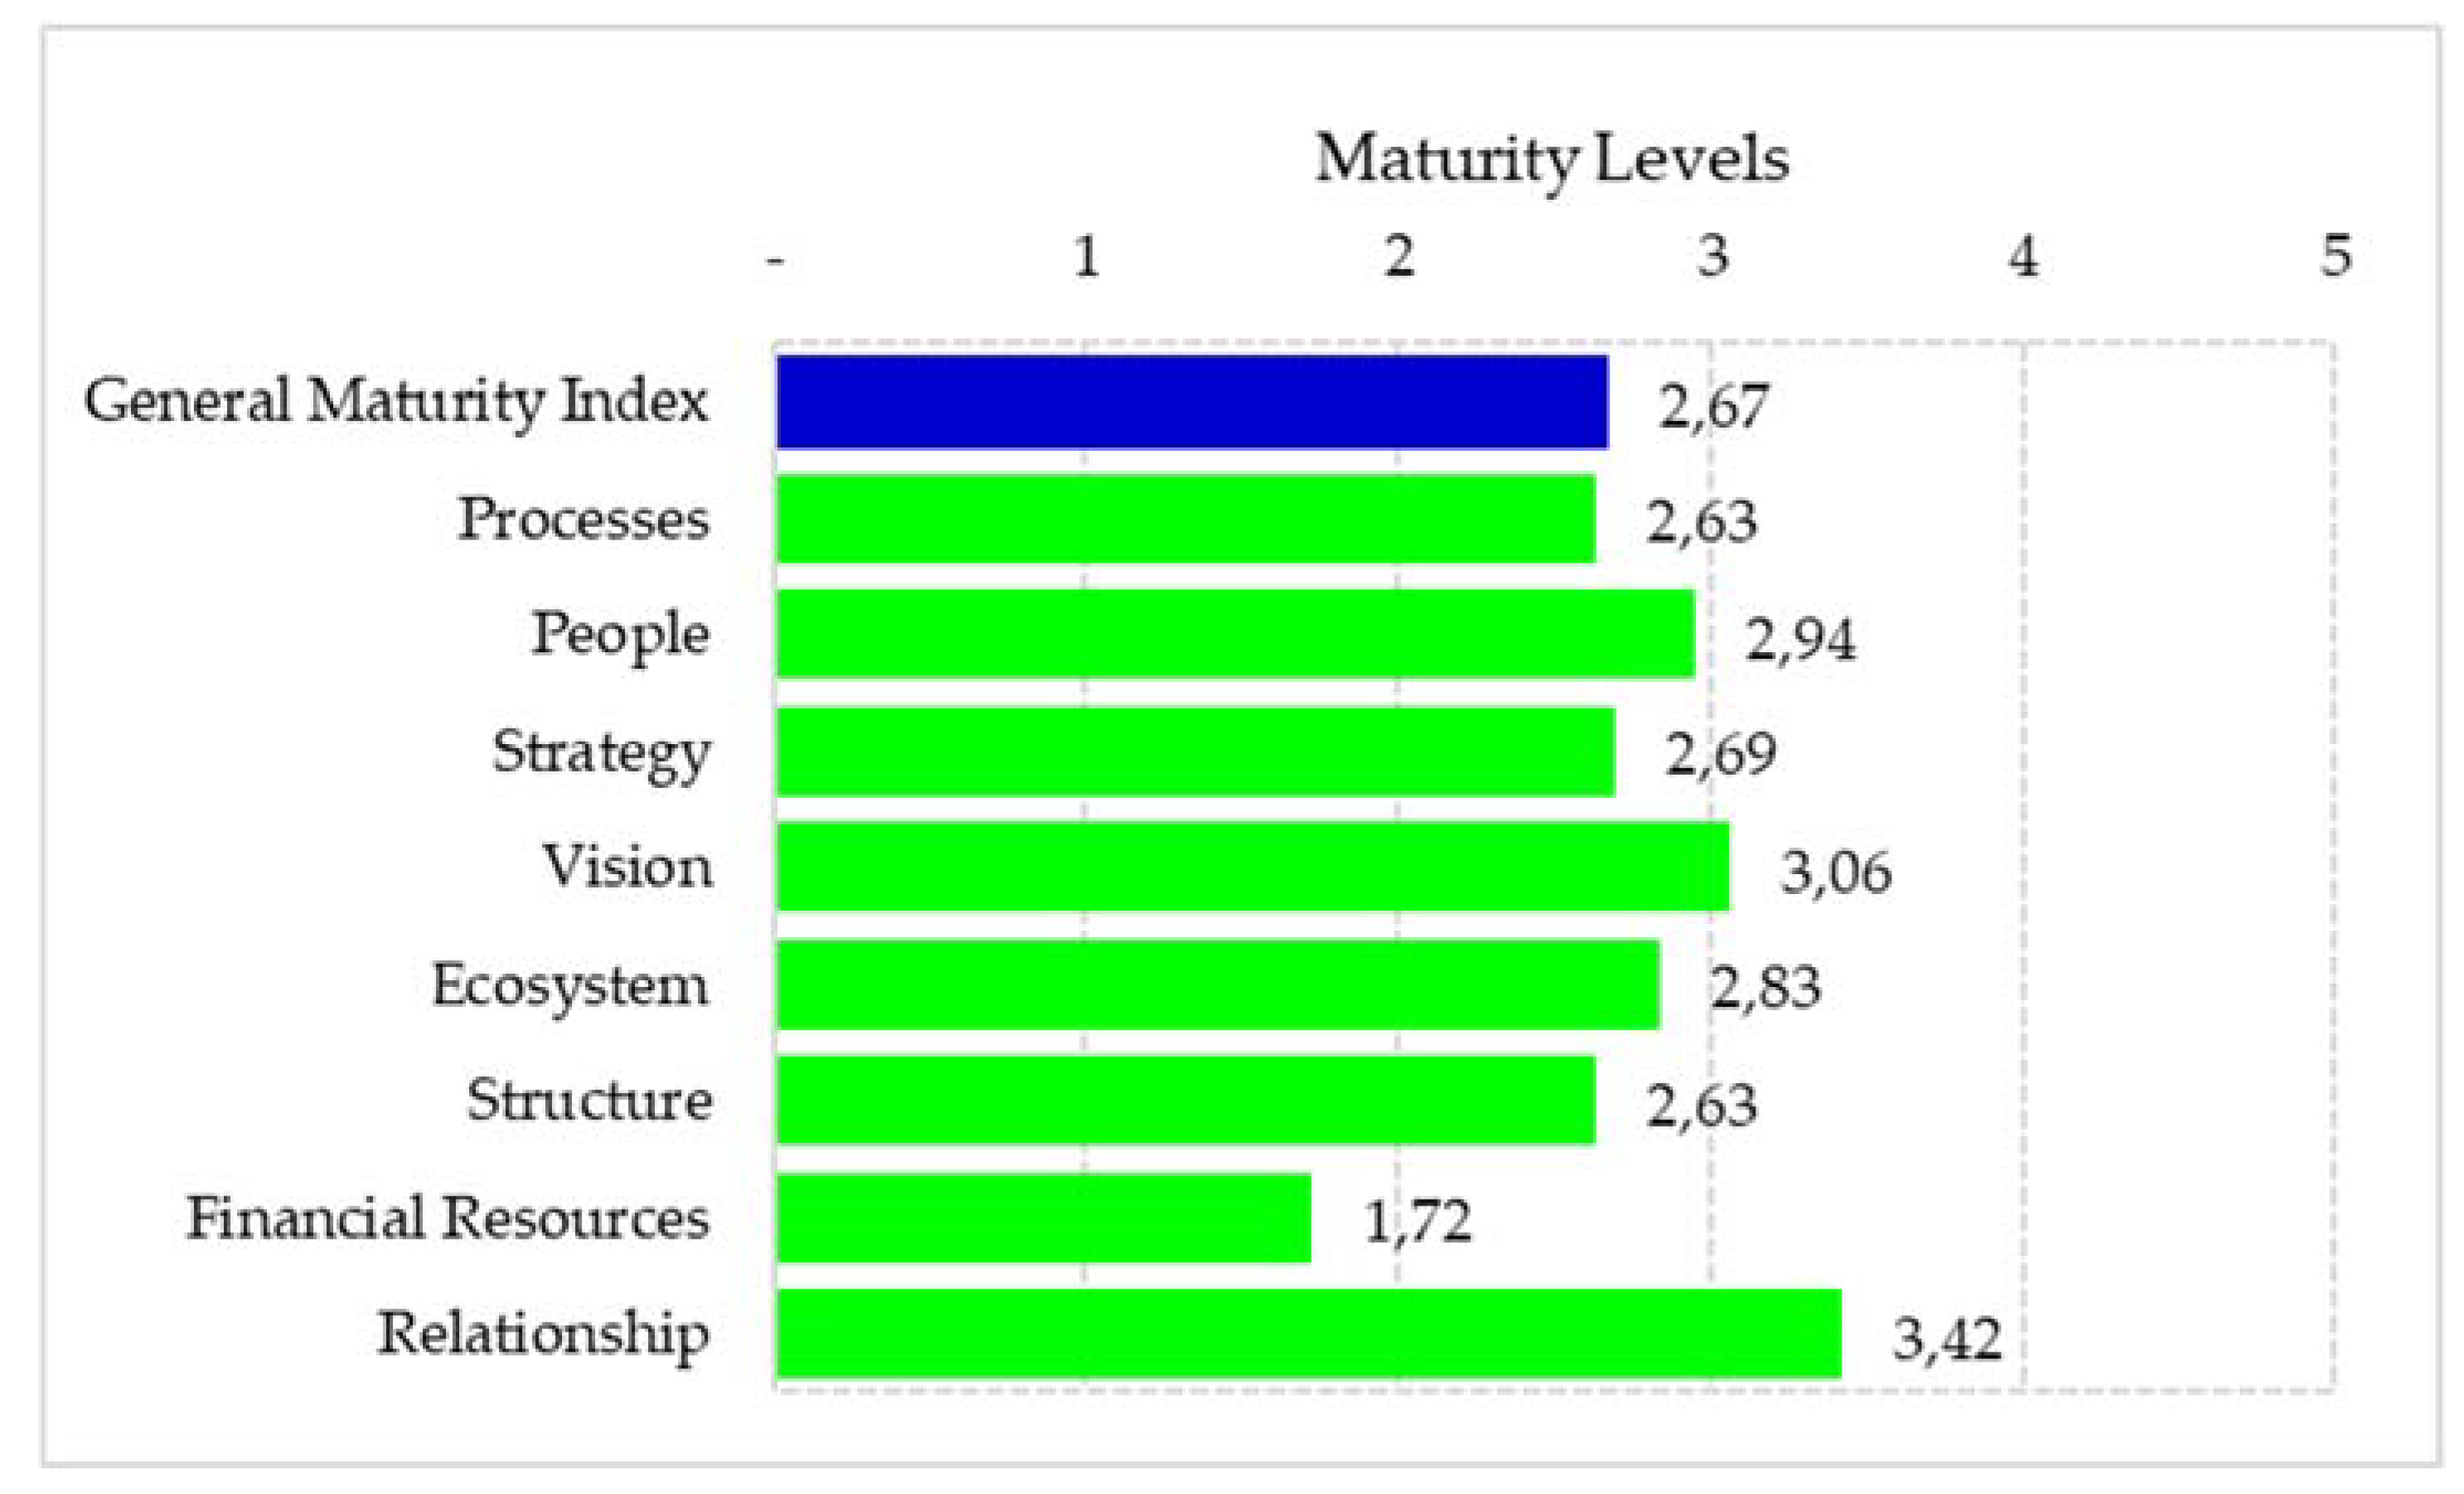Image resolution: width=2464 pixels, height=1494 pixels.
Task: Click the Maturity Levels chart title
Action: (1551, 160)
